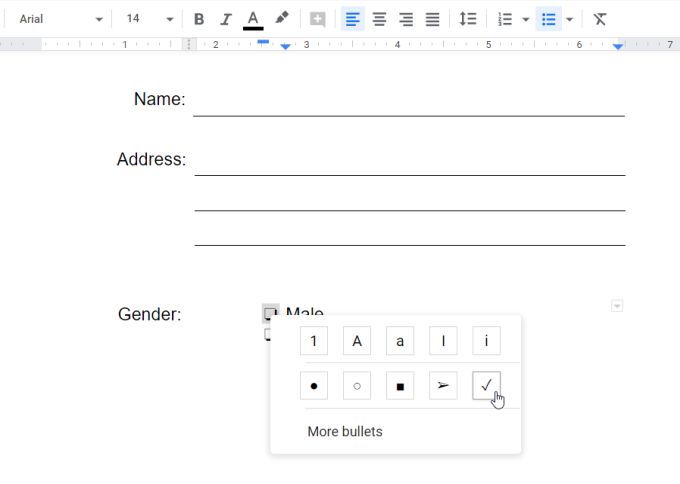680x484 pixels.
Task: Open the text color picker
Action: tap(253, 19)
